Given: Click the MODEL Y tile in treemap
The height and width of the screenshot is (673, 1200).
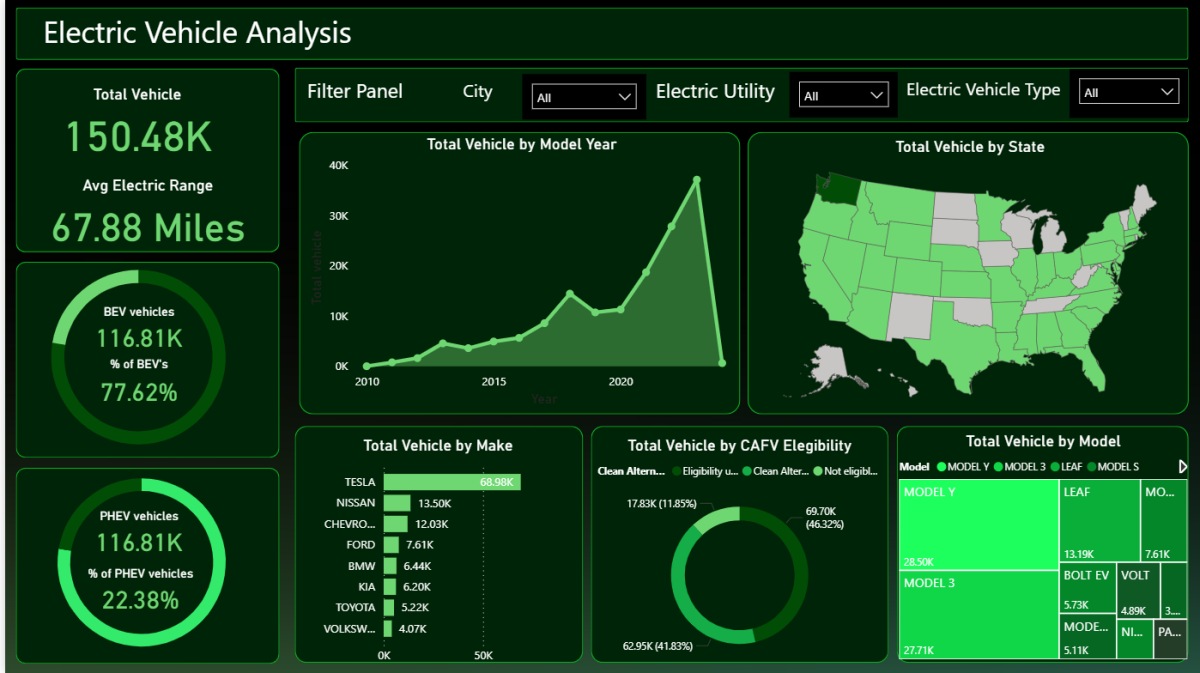Looking at the screenshot, I should click(x=979, y=524).
